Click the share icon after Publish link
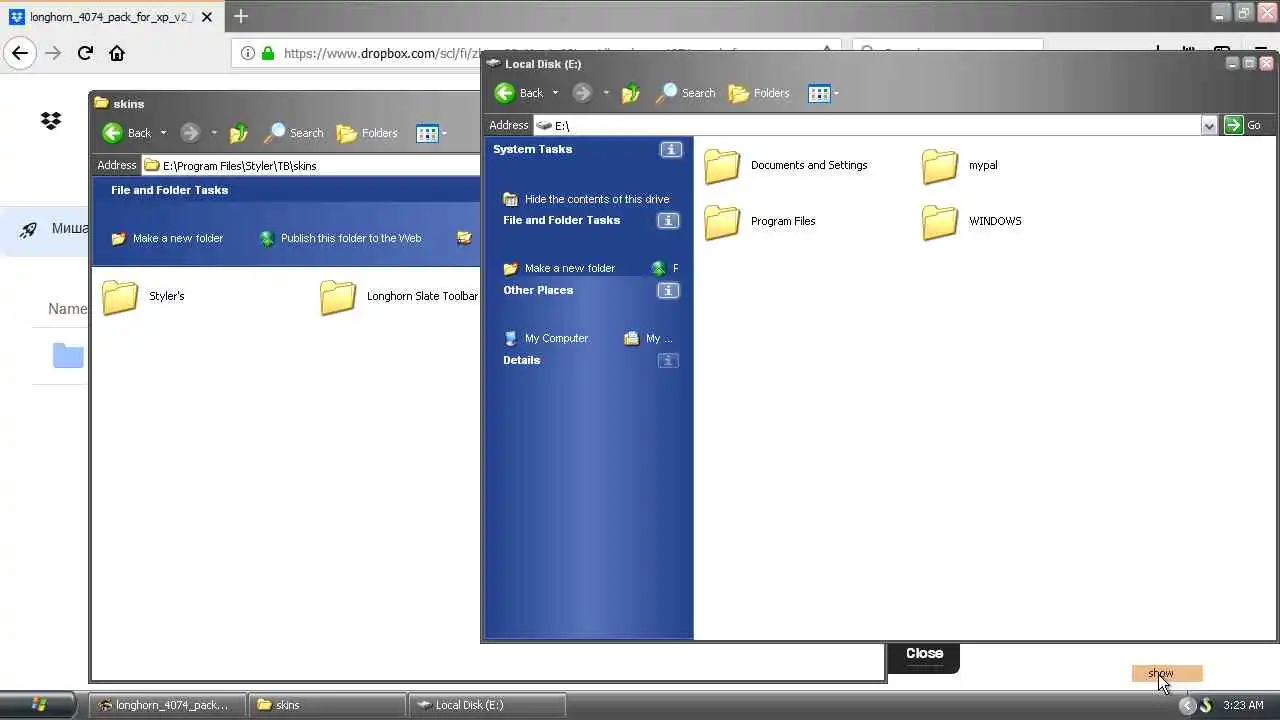 coord(464,238)
